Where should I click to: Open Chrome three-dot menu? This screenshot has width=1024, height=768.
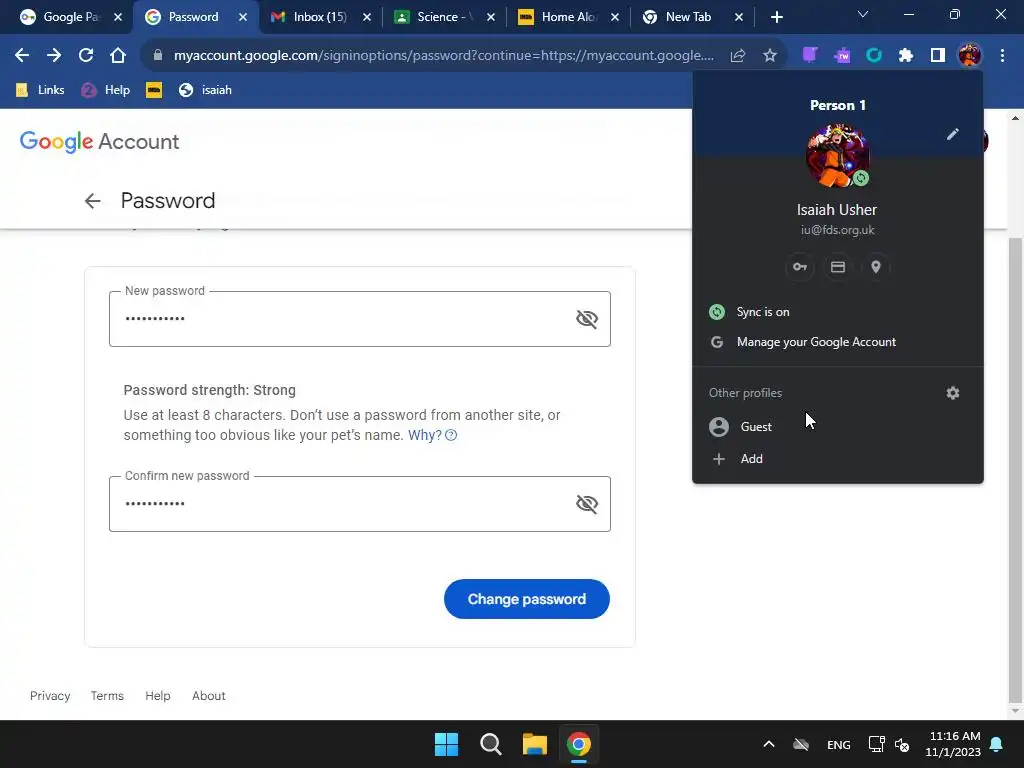pyautogui.click(x=1002, y=56)
